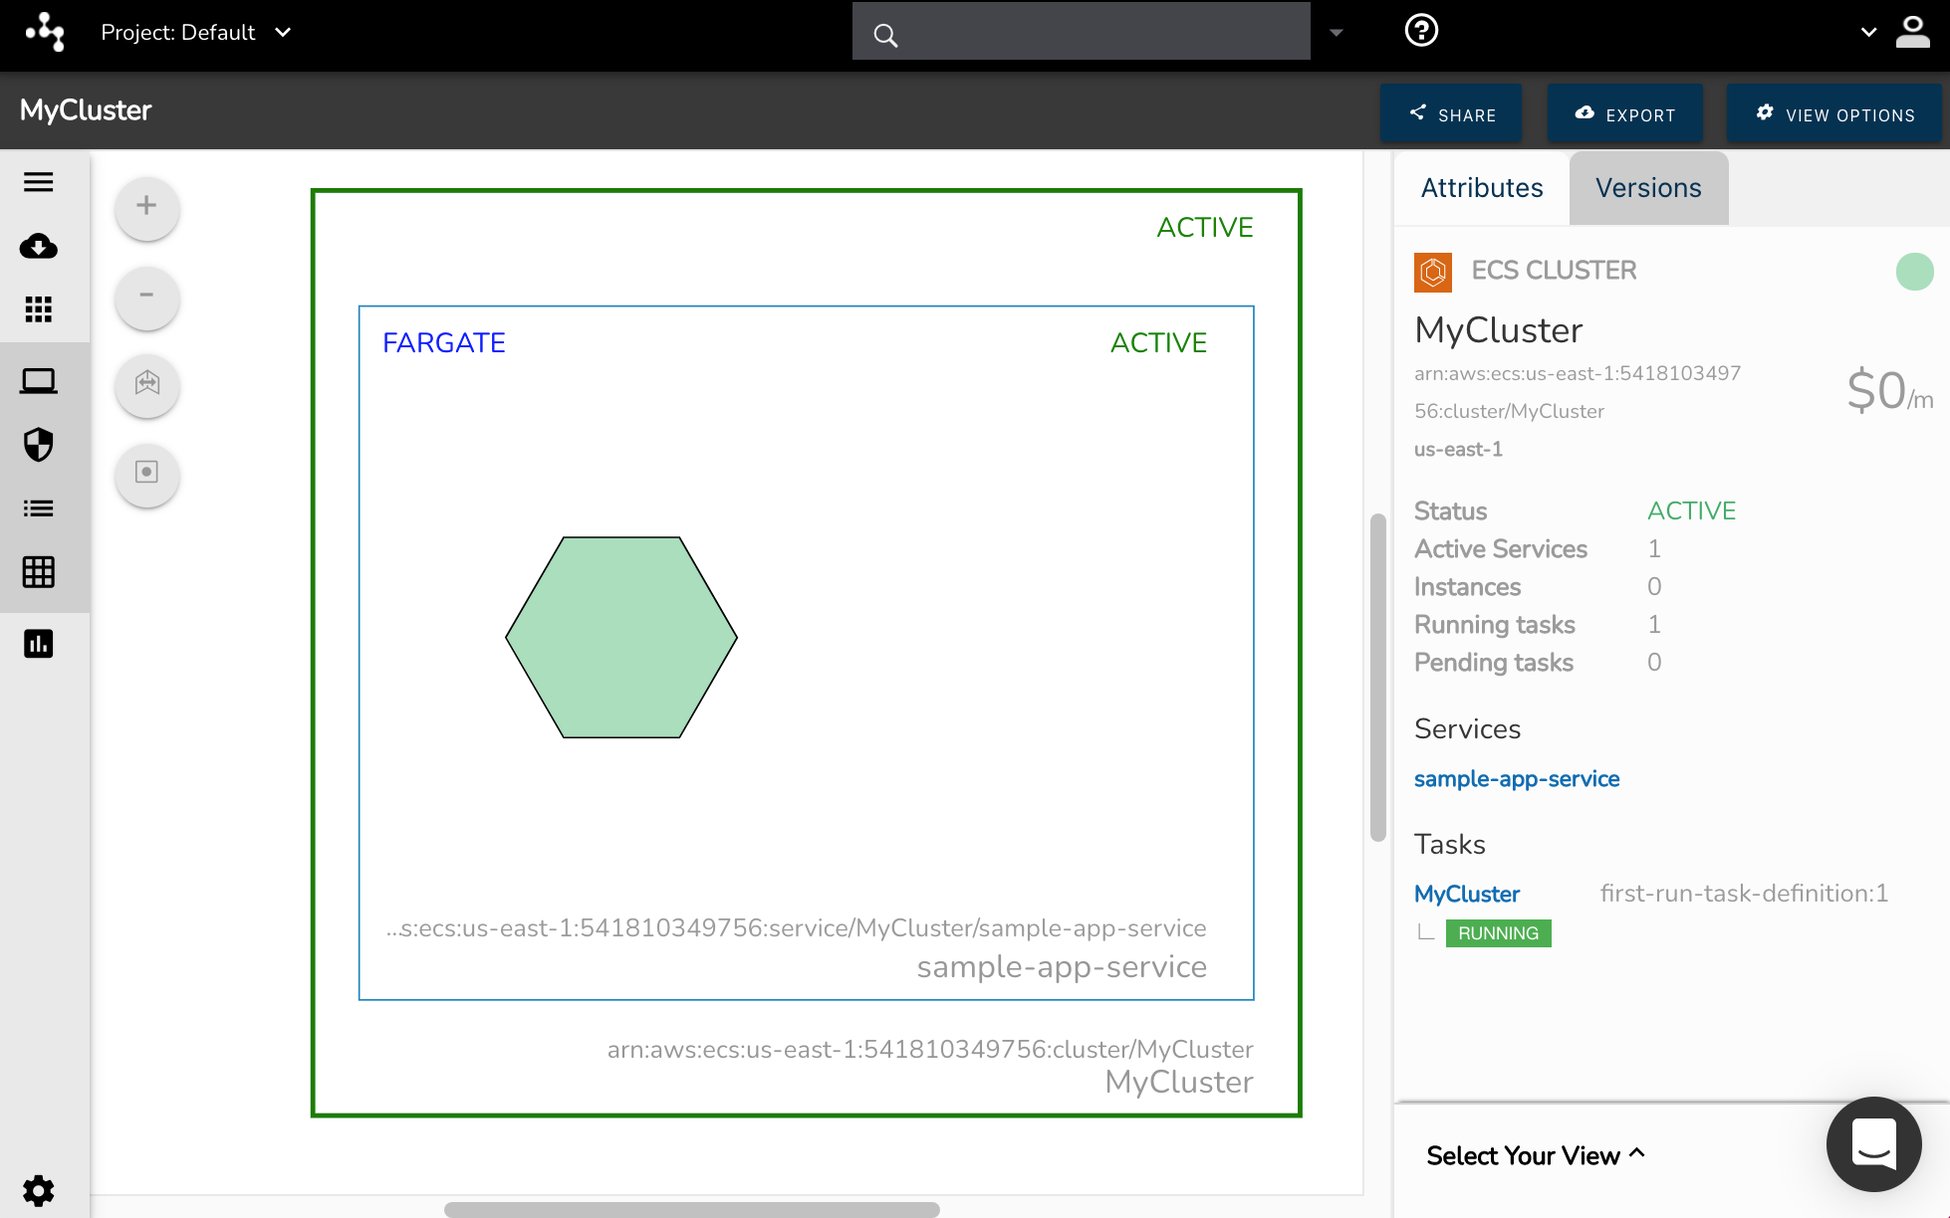Switch to the Attributes tab
This screenshot has height=1218, width=1950.
pos(1481,187)
